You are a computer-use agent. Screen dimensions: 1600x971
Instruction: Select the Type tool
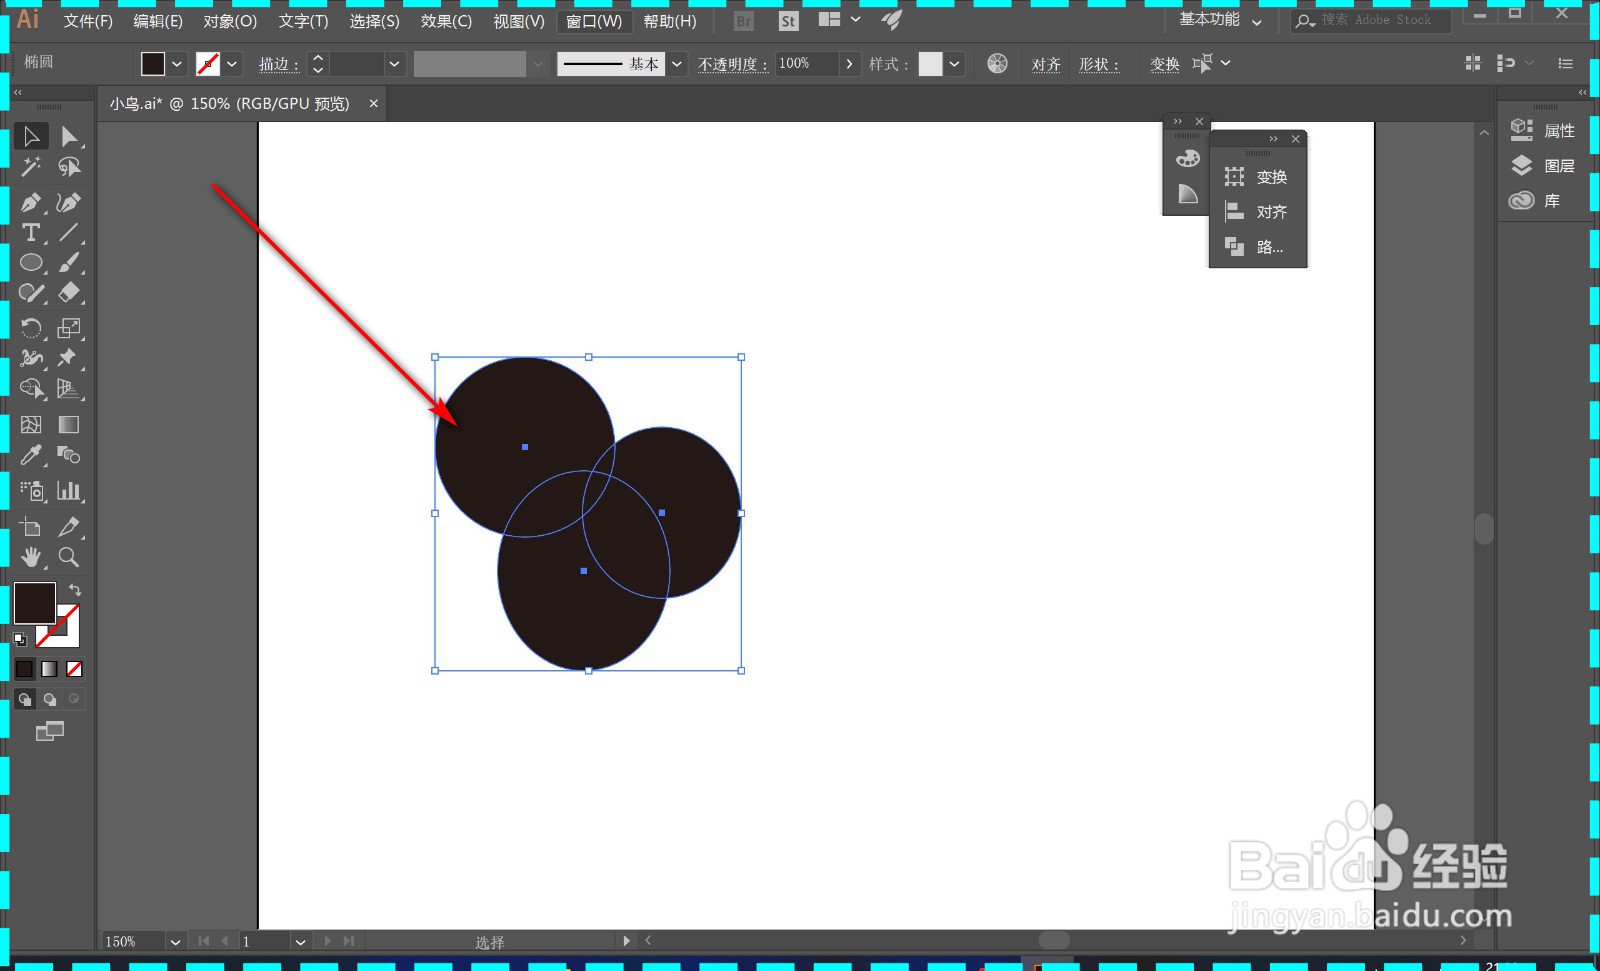point(31,232)
